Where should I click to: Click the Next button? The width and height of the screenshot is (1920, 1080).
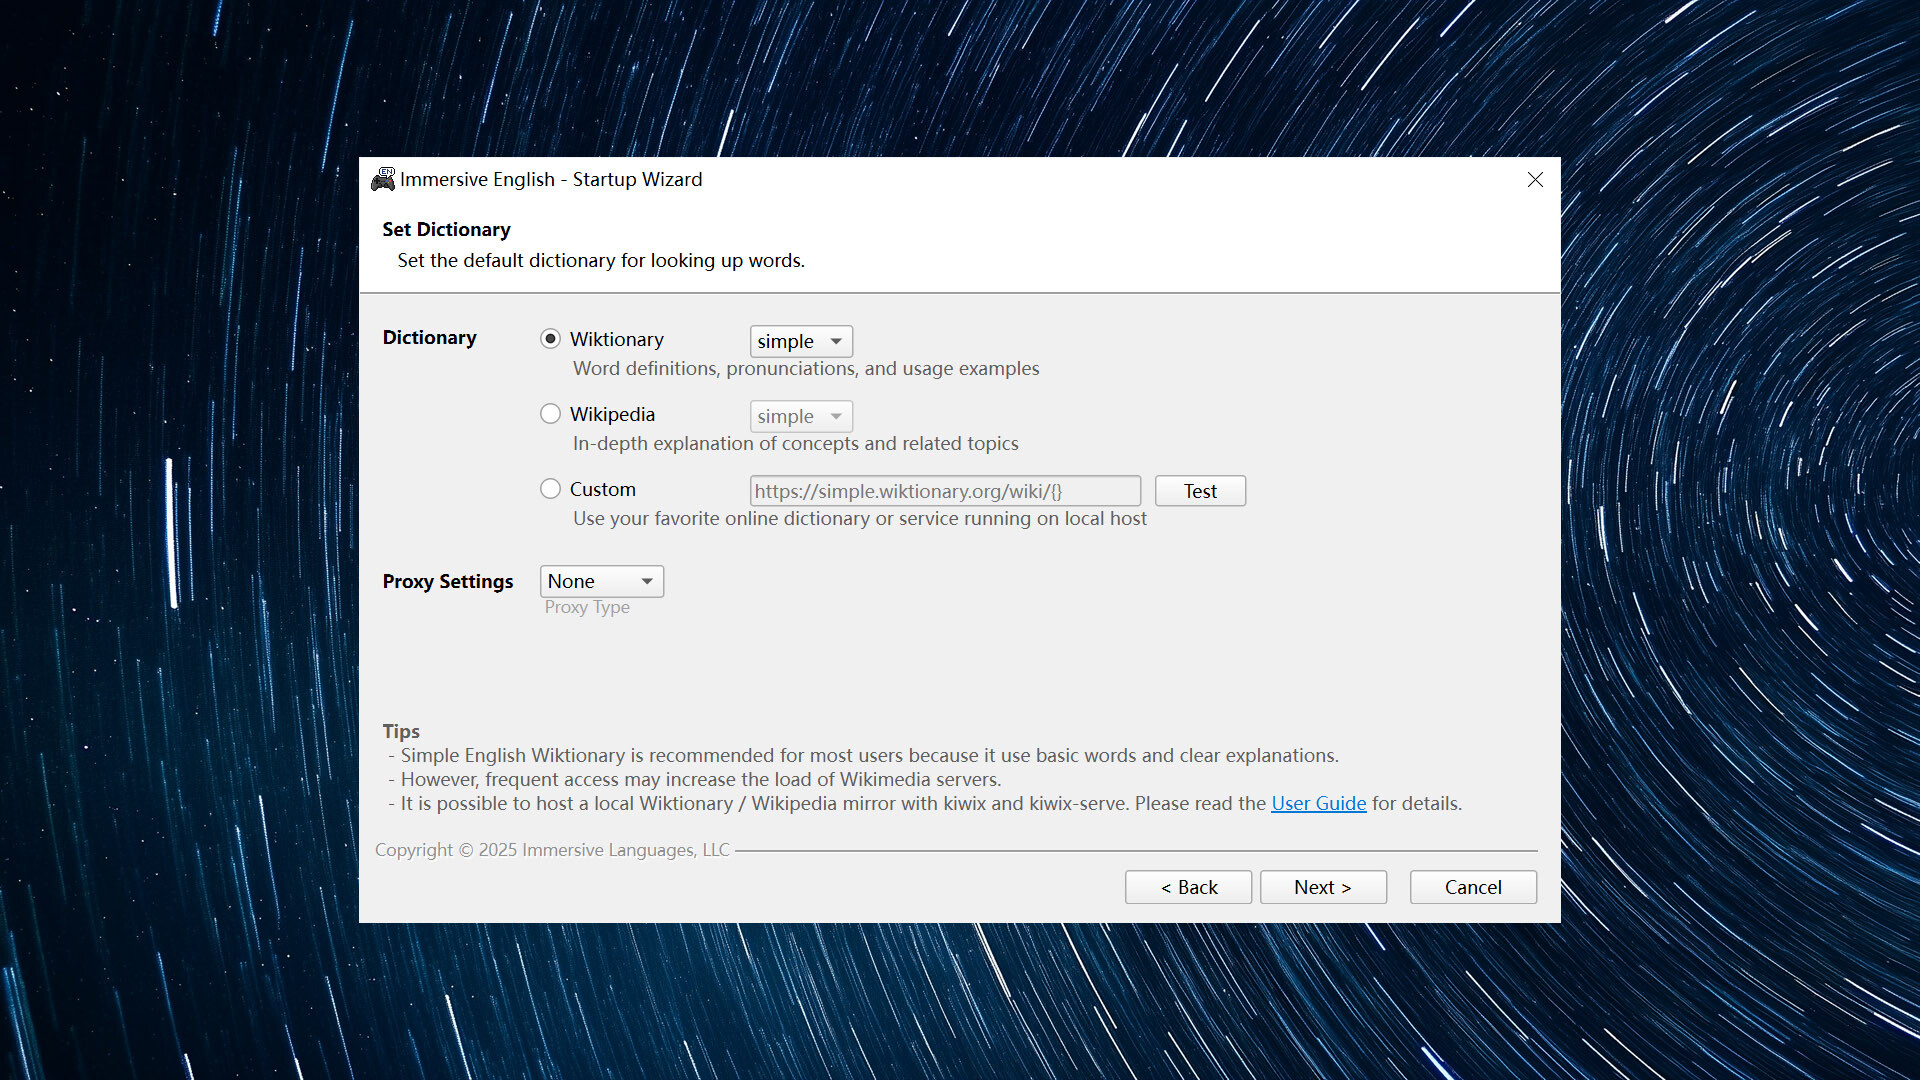coord(1322,887)
